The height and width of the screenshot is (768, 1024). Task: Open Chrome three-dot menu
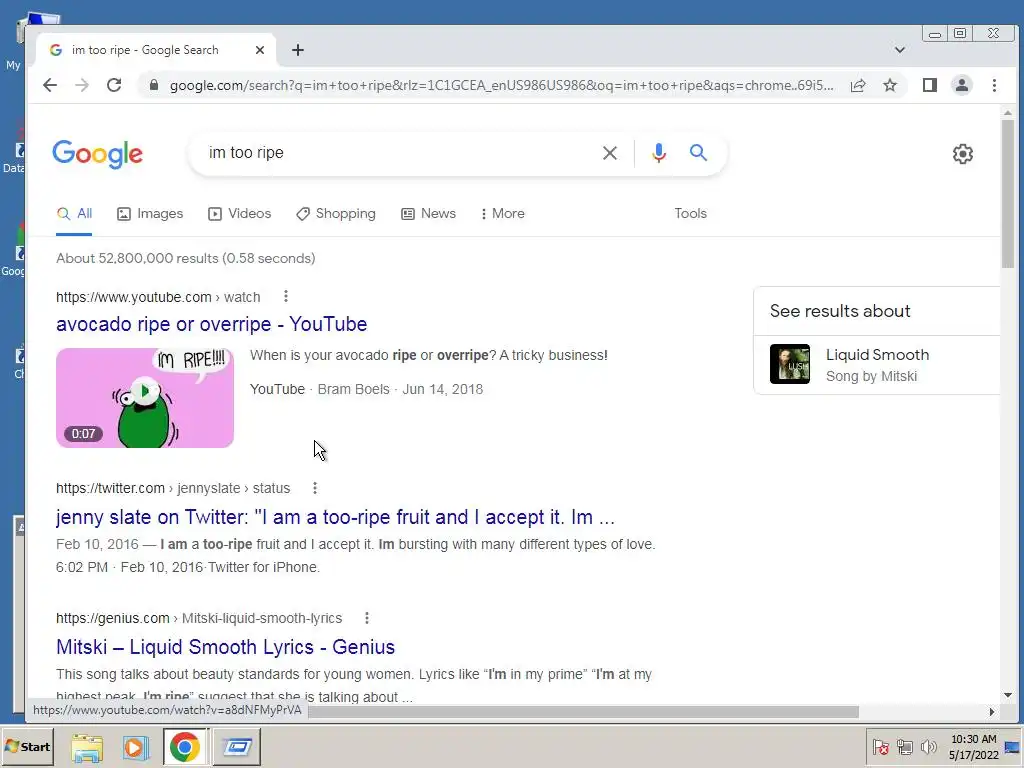tap(994, 85)
